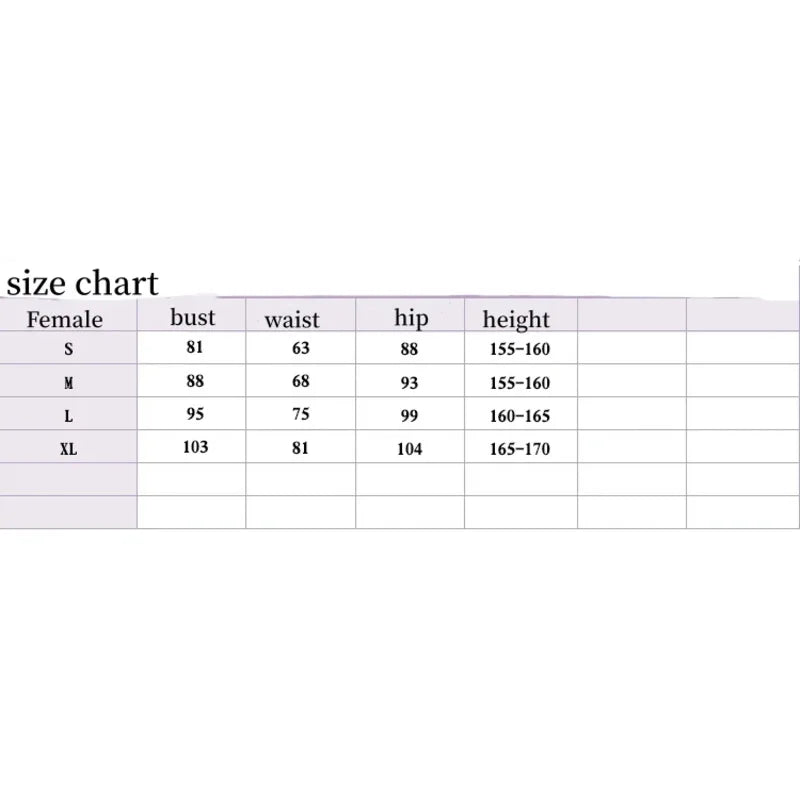Select the S size row label

tap(68, 351)
